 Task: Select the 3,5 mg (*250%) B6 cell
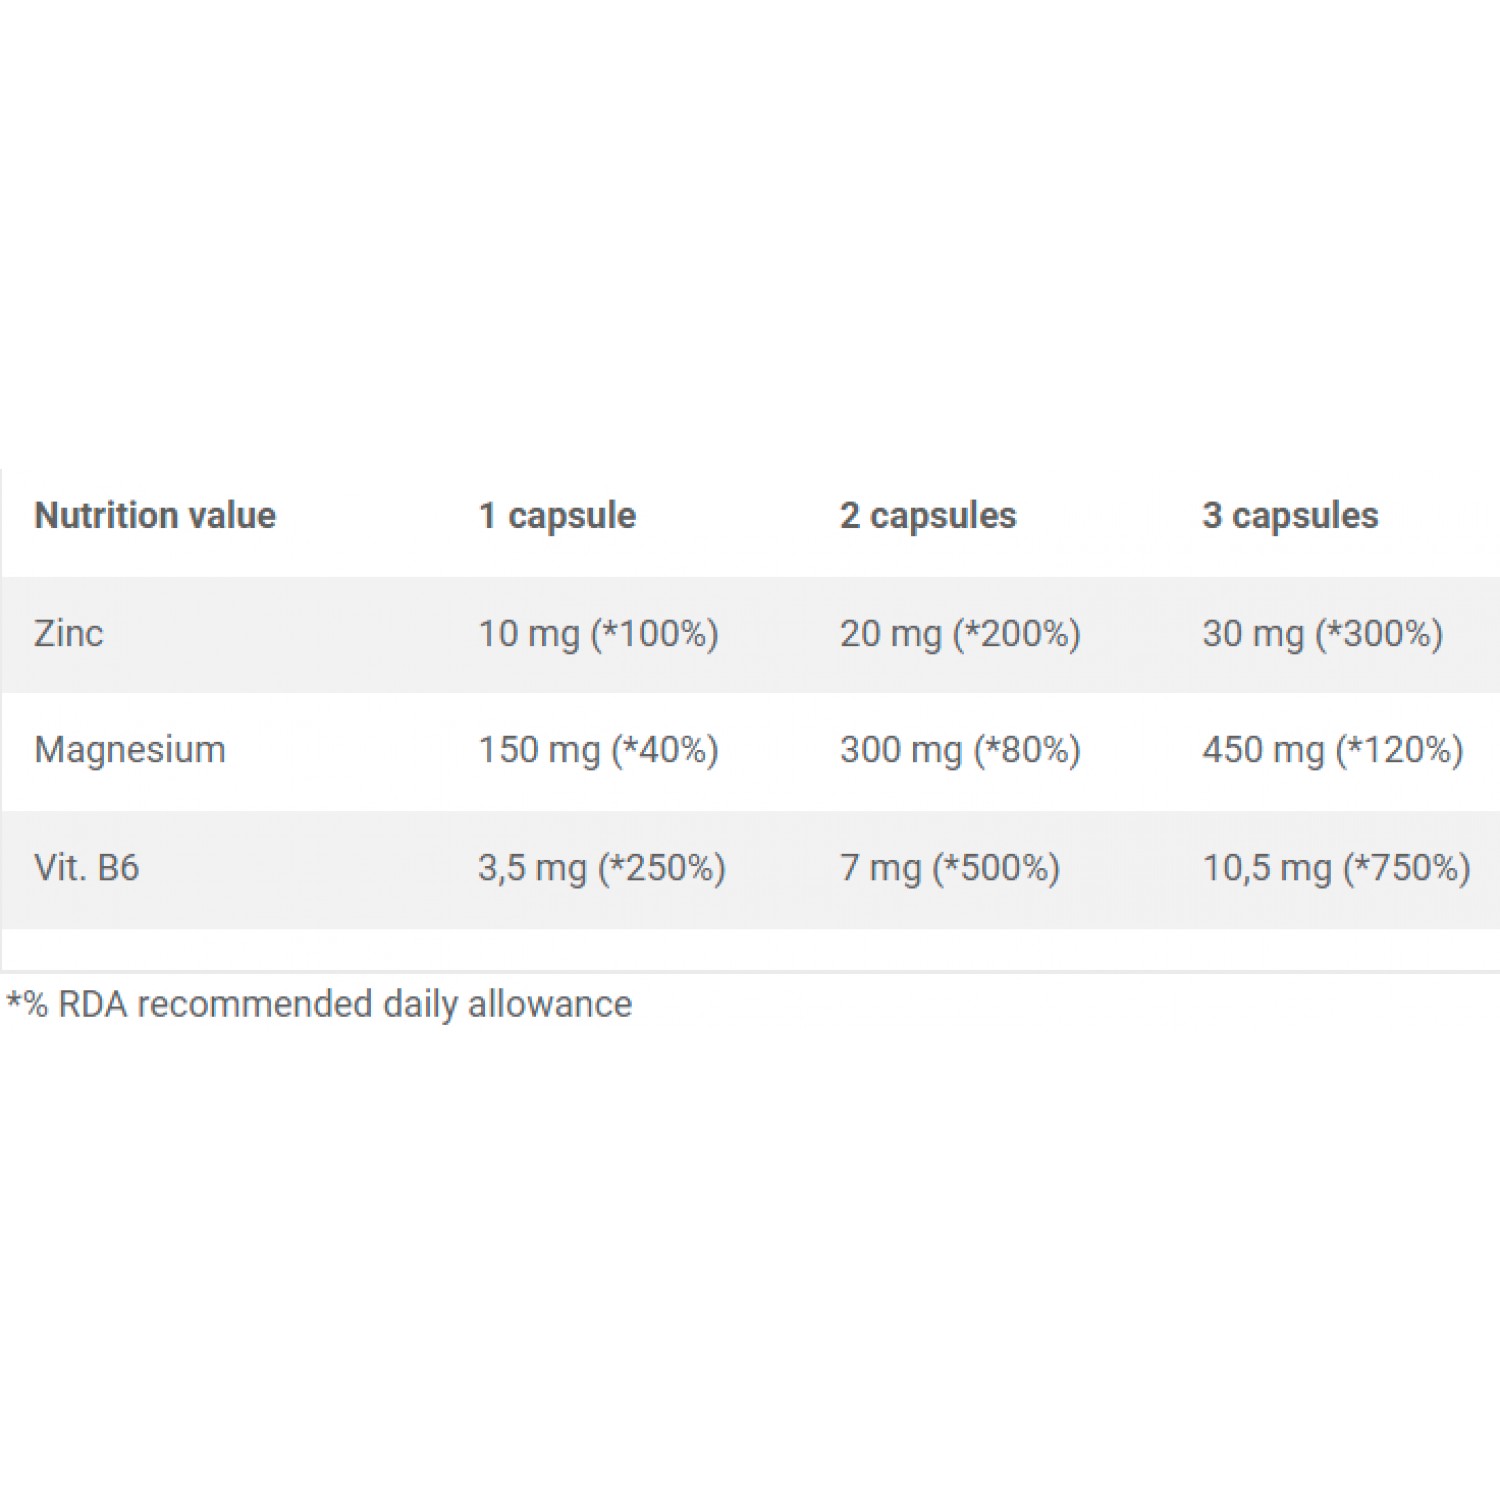(x=602, y=868)
